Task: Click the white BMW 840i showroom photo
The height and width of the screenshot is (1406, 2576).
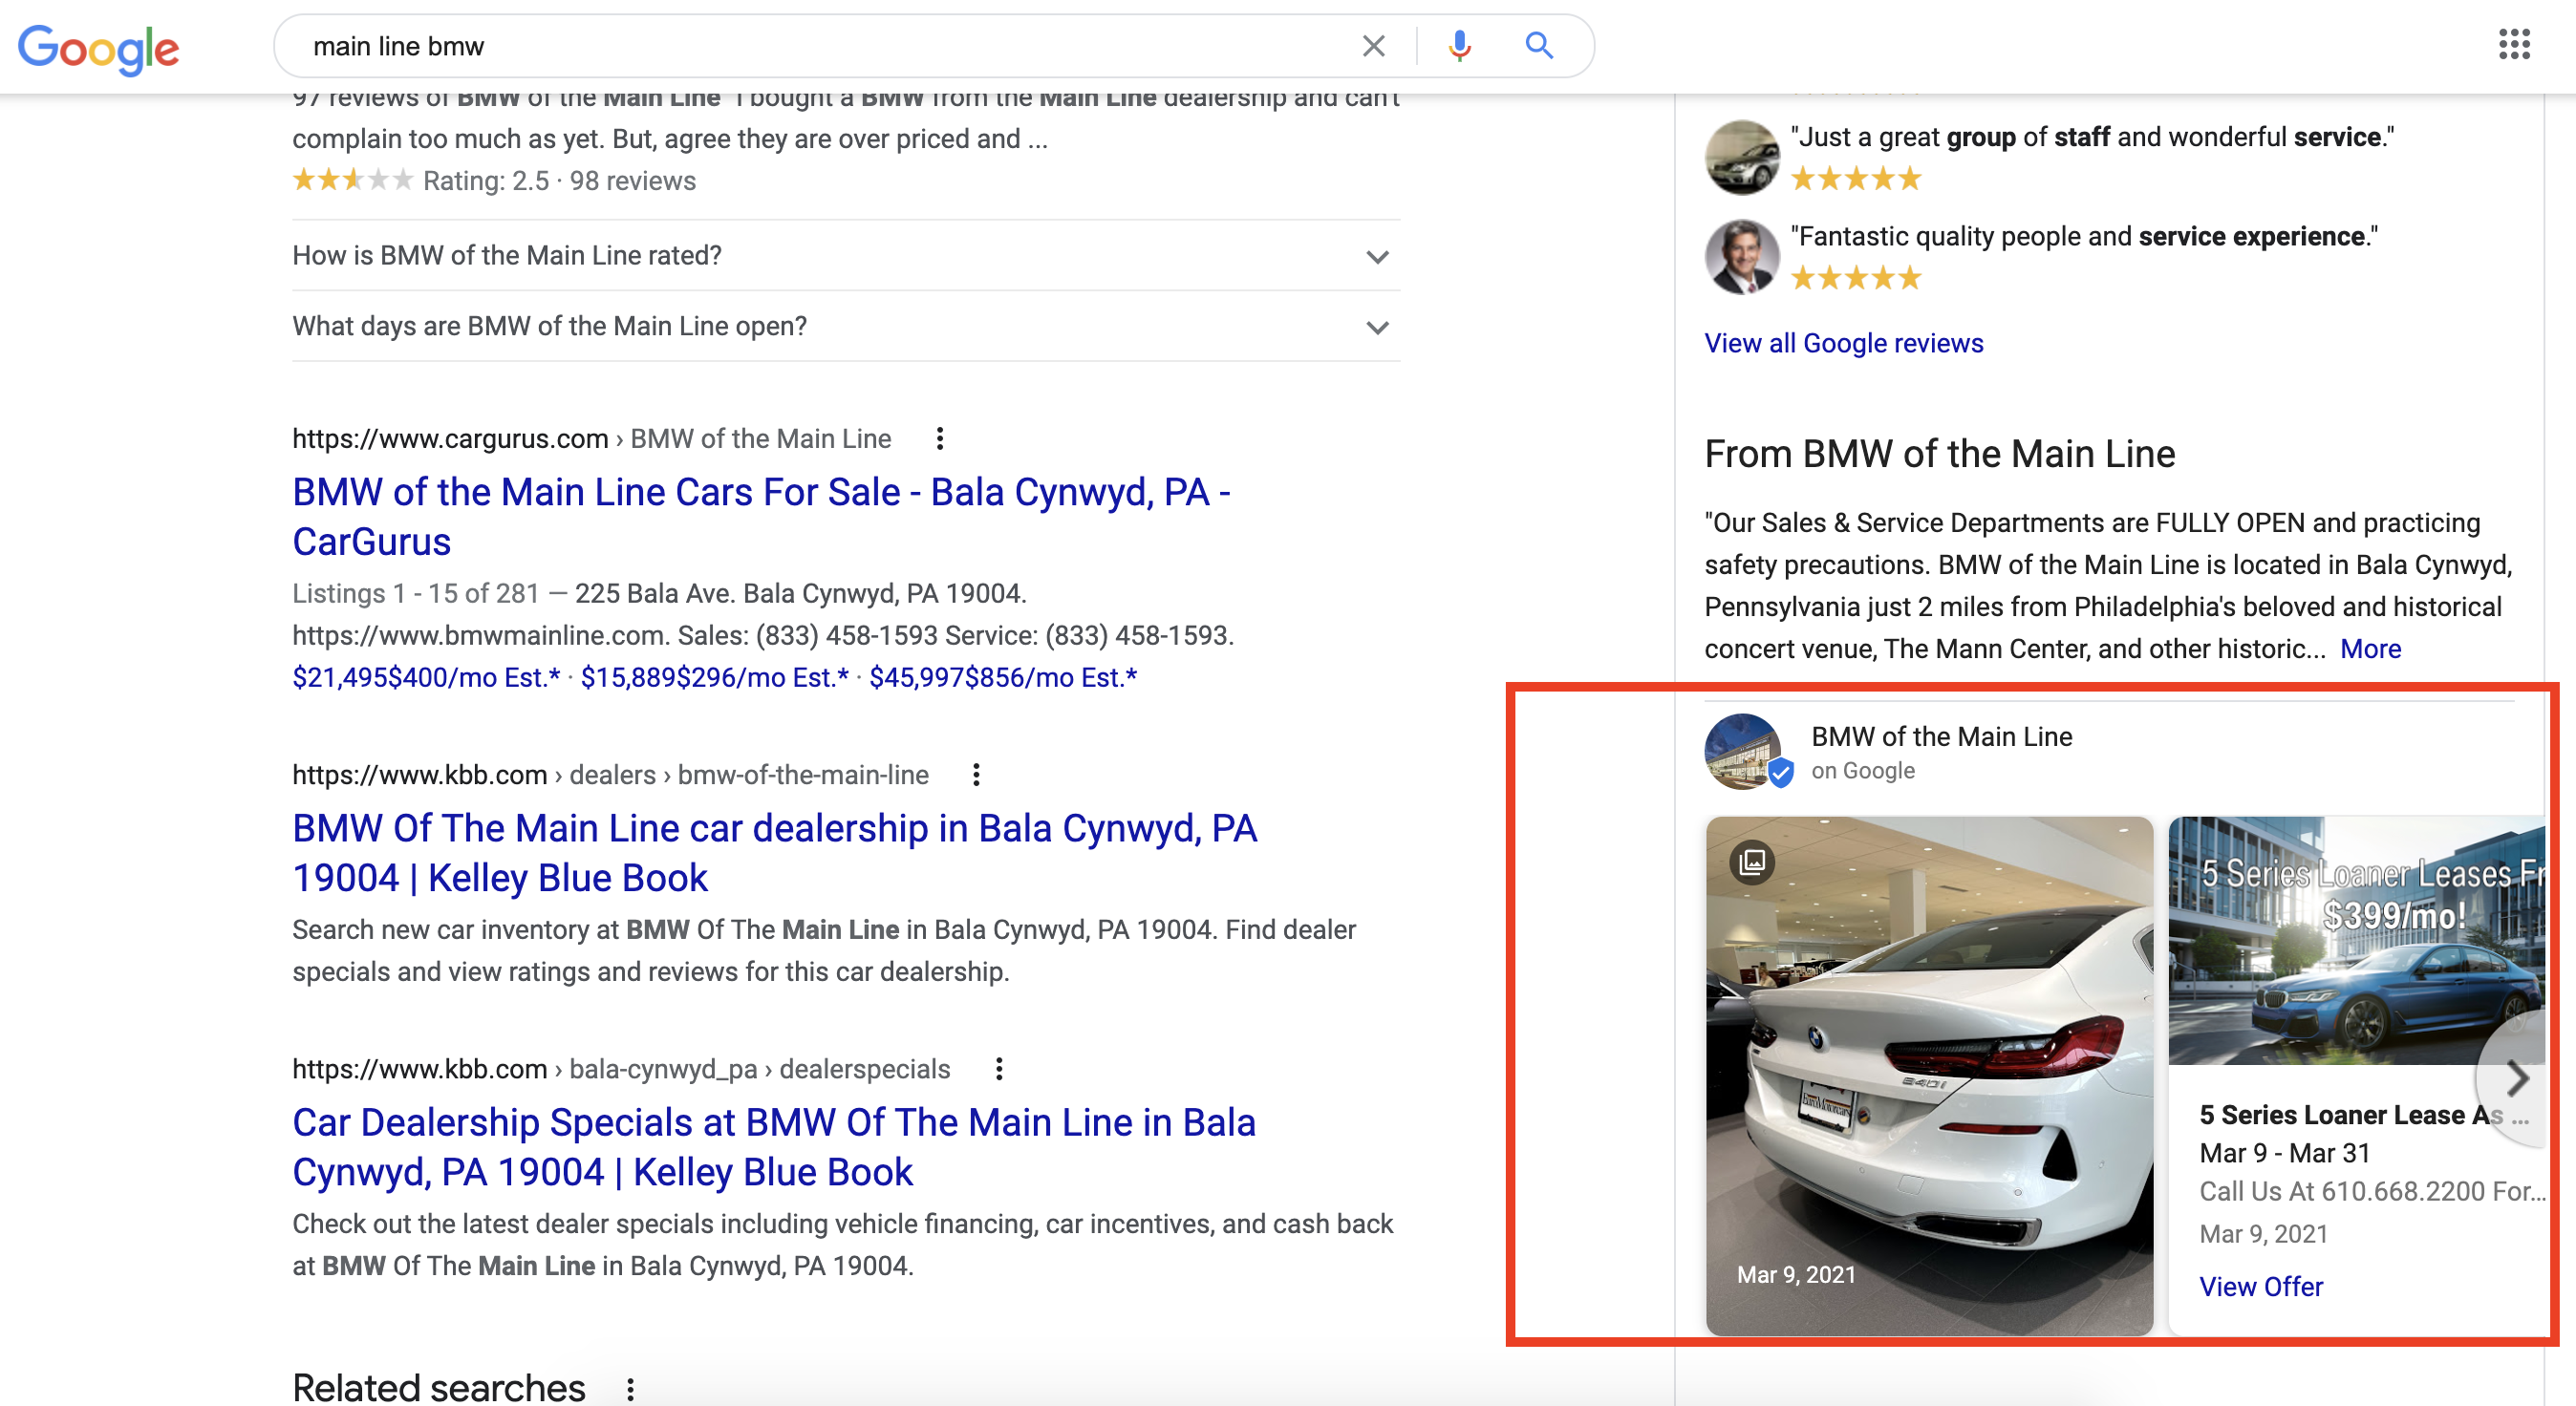Action: (1928, 1080)
